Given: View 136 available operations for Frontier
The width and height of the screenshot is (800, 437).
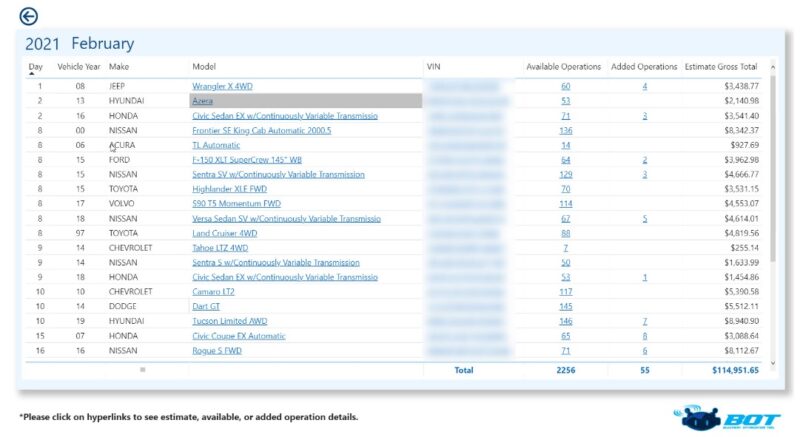Looking at the screenshot, I should coord(566,131).
